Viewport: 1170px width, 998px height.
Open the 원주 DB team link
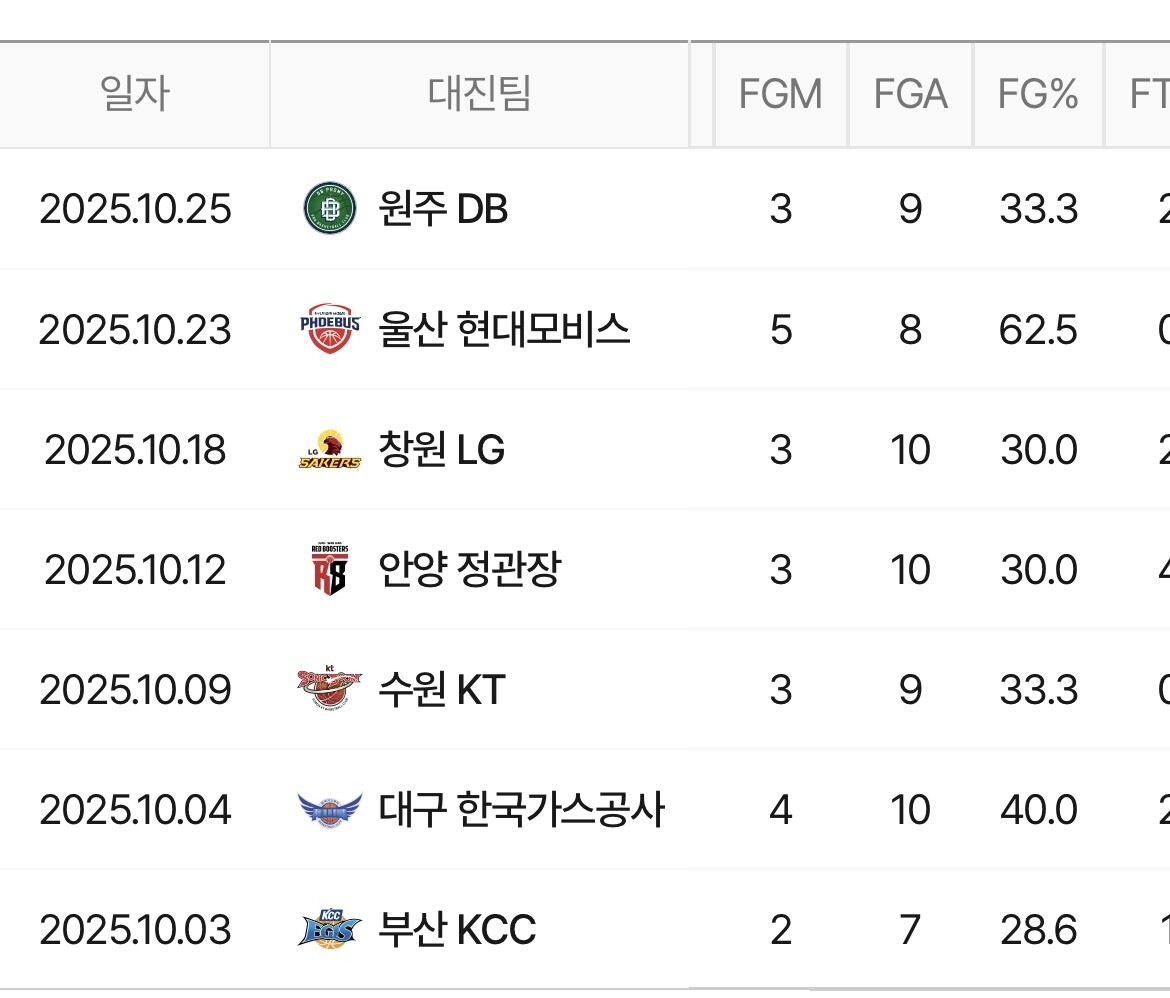[x=443, y=209]
